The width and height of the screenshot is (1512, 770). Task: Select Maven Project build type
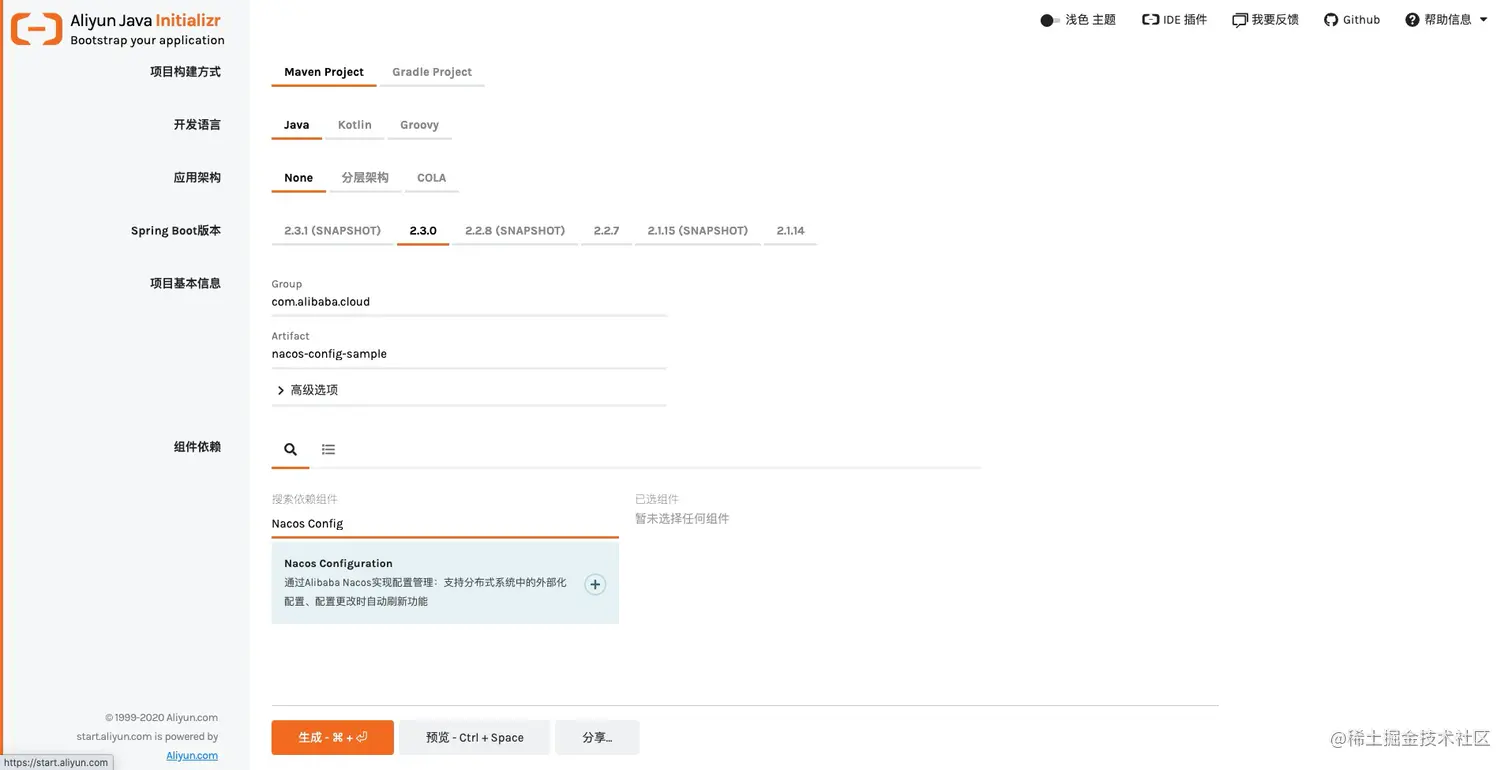(324, 72)
